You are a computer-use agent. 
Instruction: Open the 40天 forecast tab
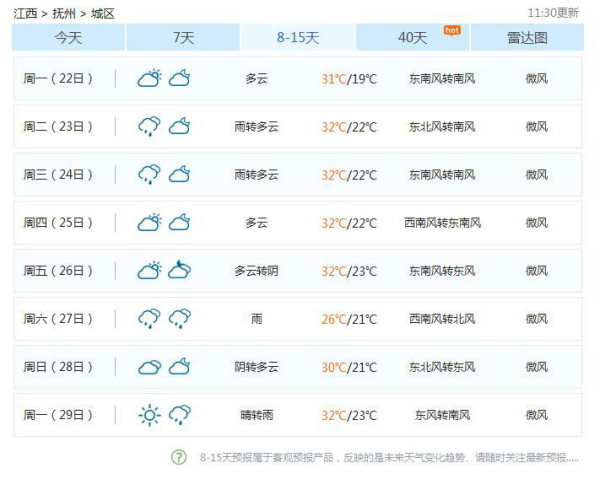coord(412,37)
